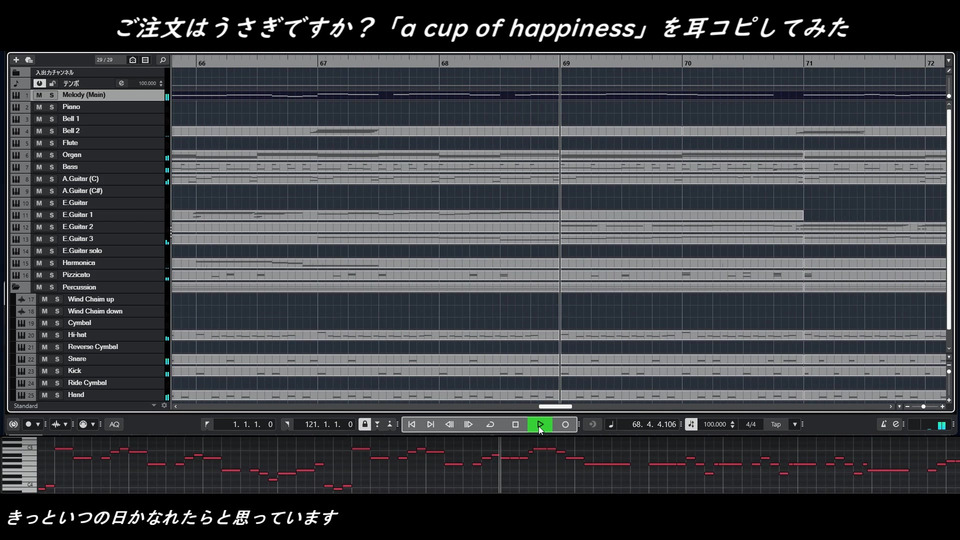
Task: Collapse the Percussion folder track
Action: pos(17,287)
